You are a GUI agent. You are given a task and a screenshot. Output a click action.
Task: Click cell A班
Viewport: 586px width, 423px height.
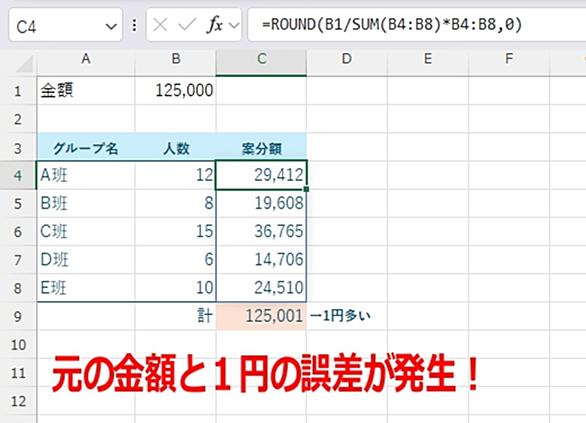point(86,175)
